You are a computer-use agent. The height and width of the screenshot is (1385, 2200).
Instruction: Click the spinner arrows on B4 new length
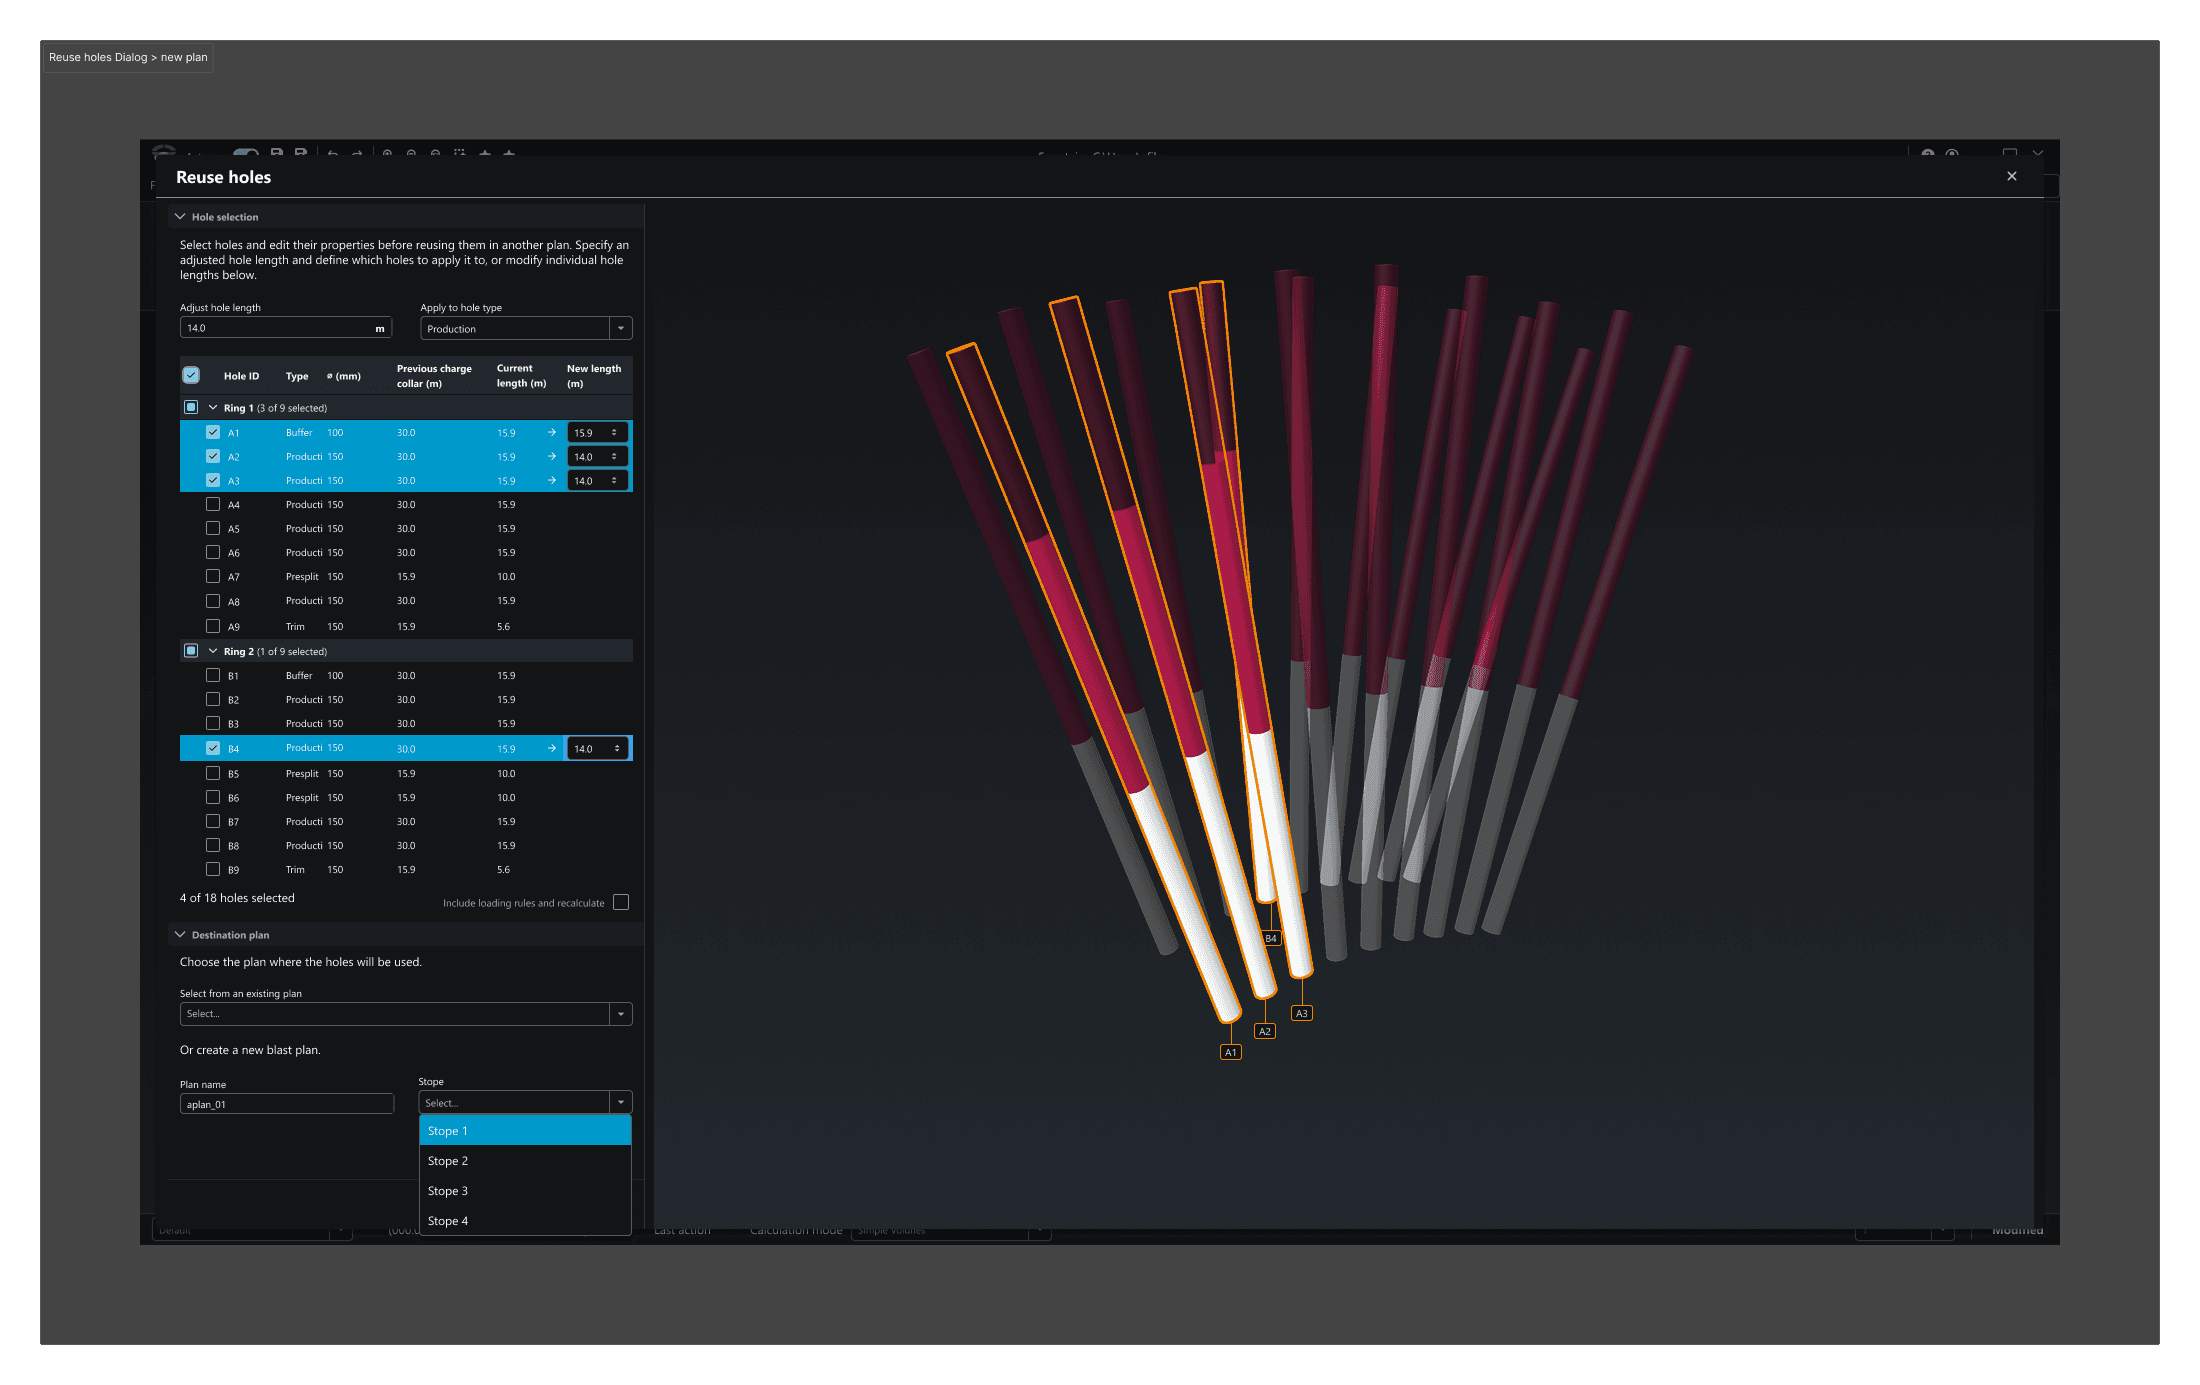617,748
